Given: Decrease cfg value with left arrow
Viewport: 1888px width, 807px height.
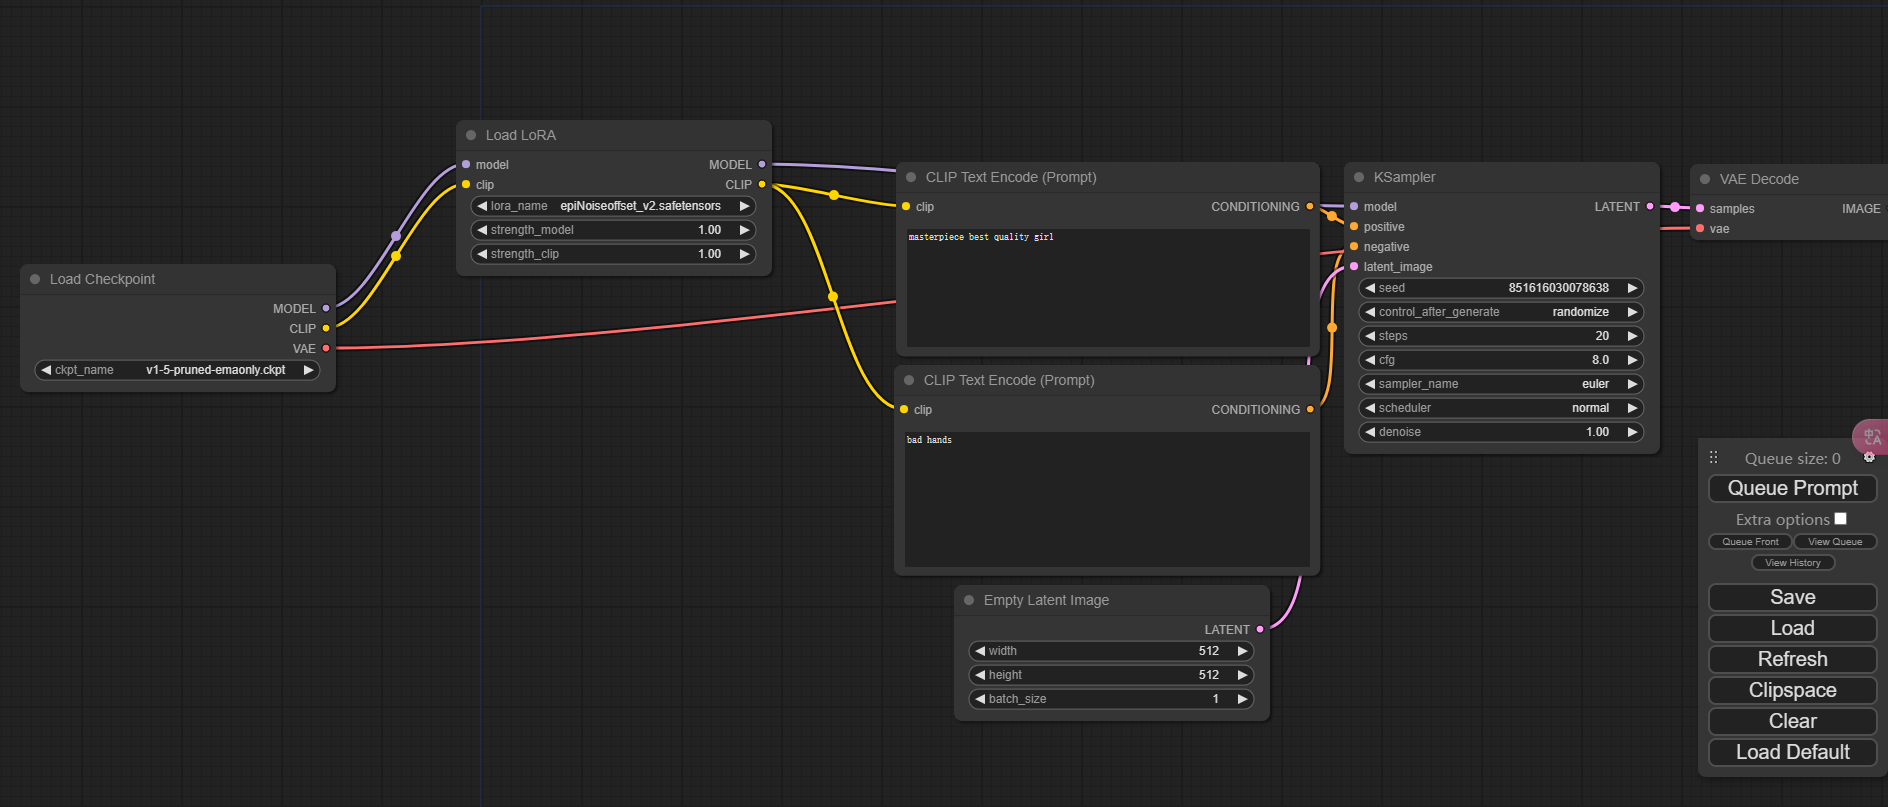Looking at the screenshot, I should 1370,360.
